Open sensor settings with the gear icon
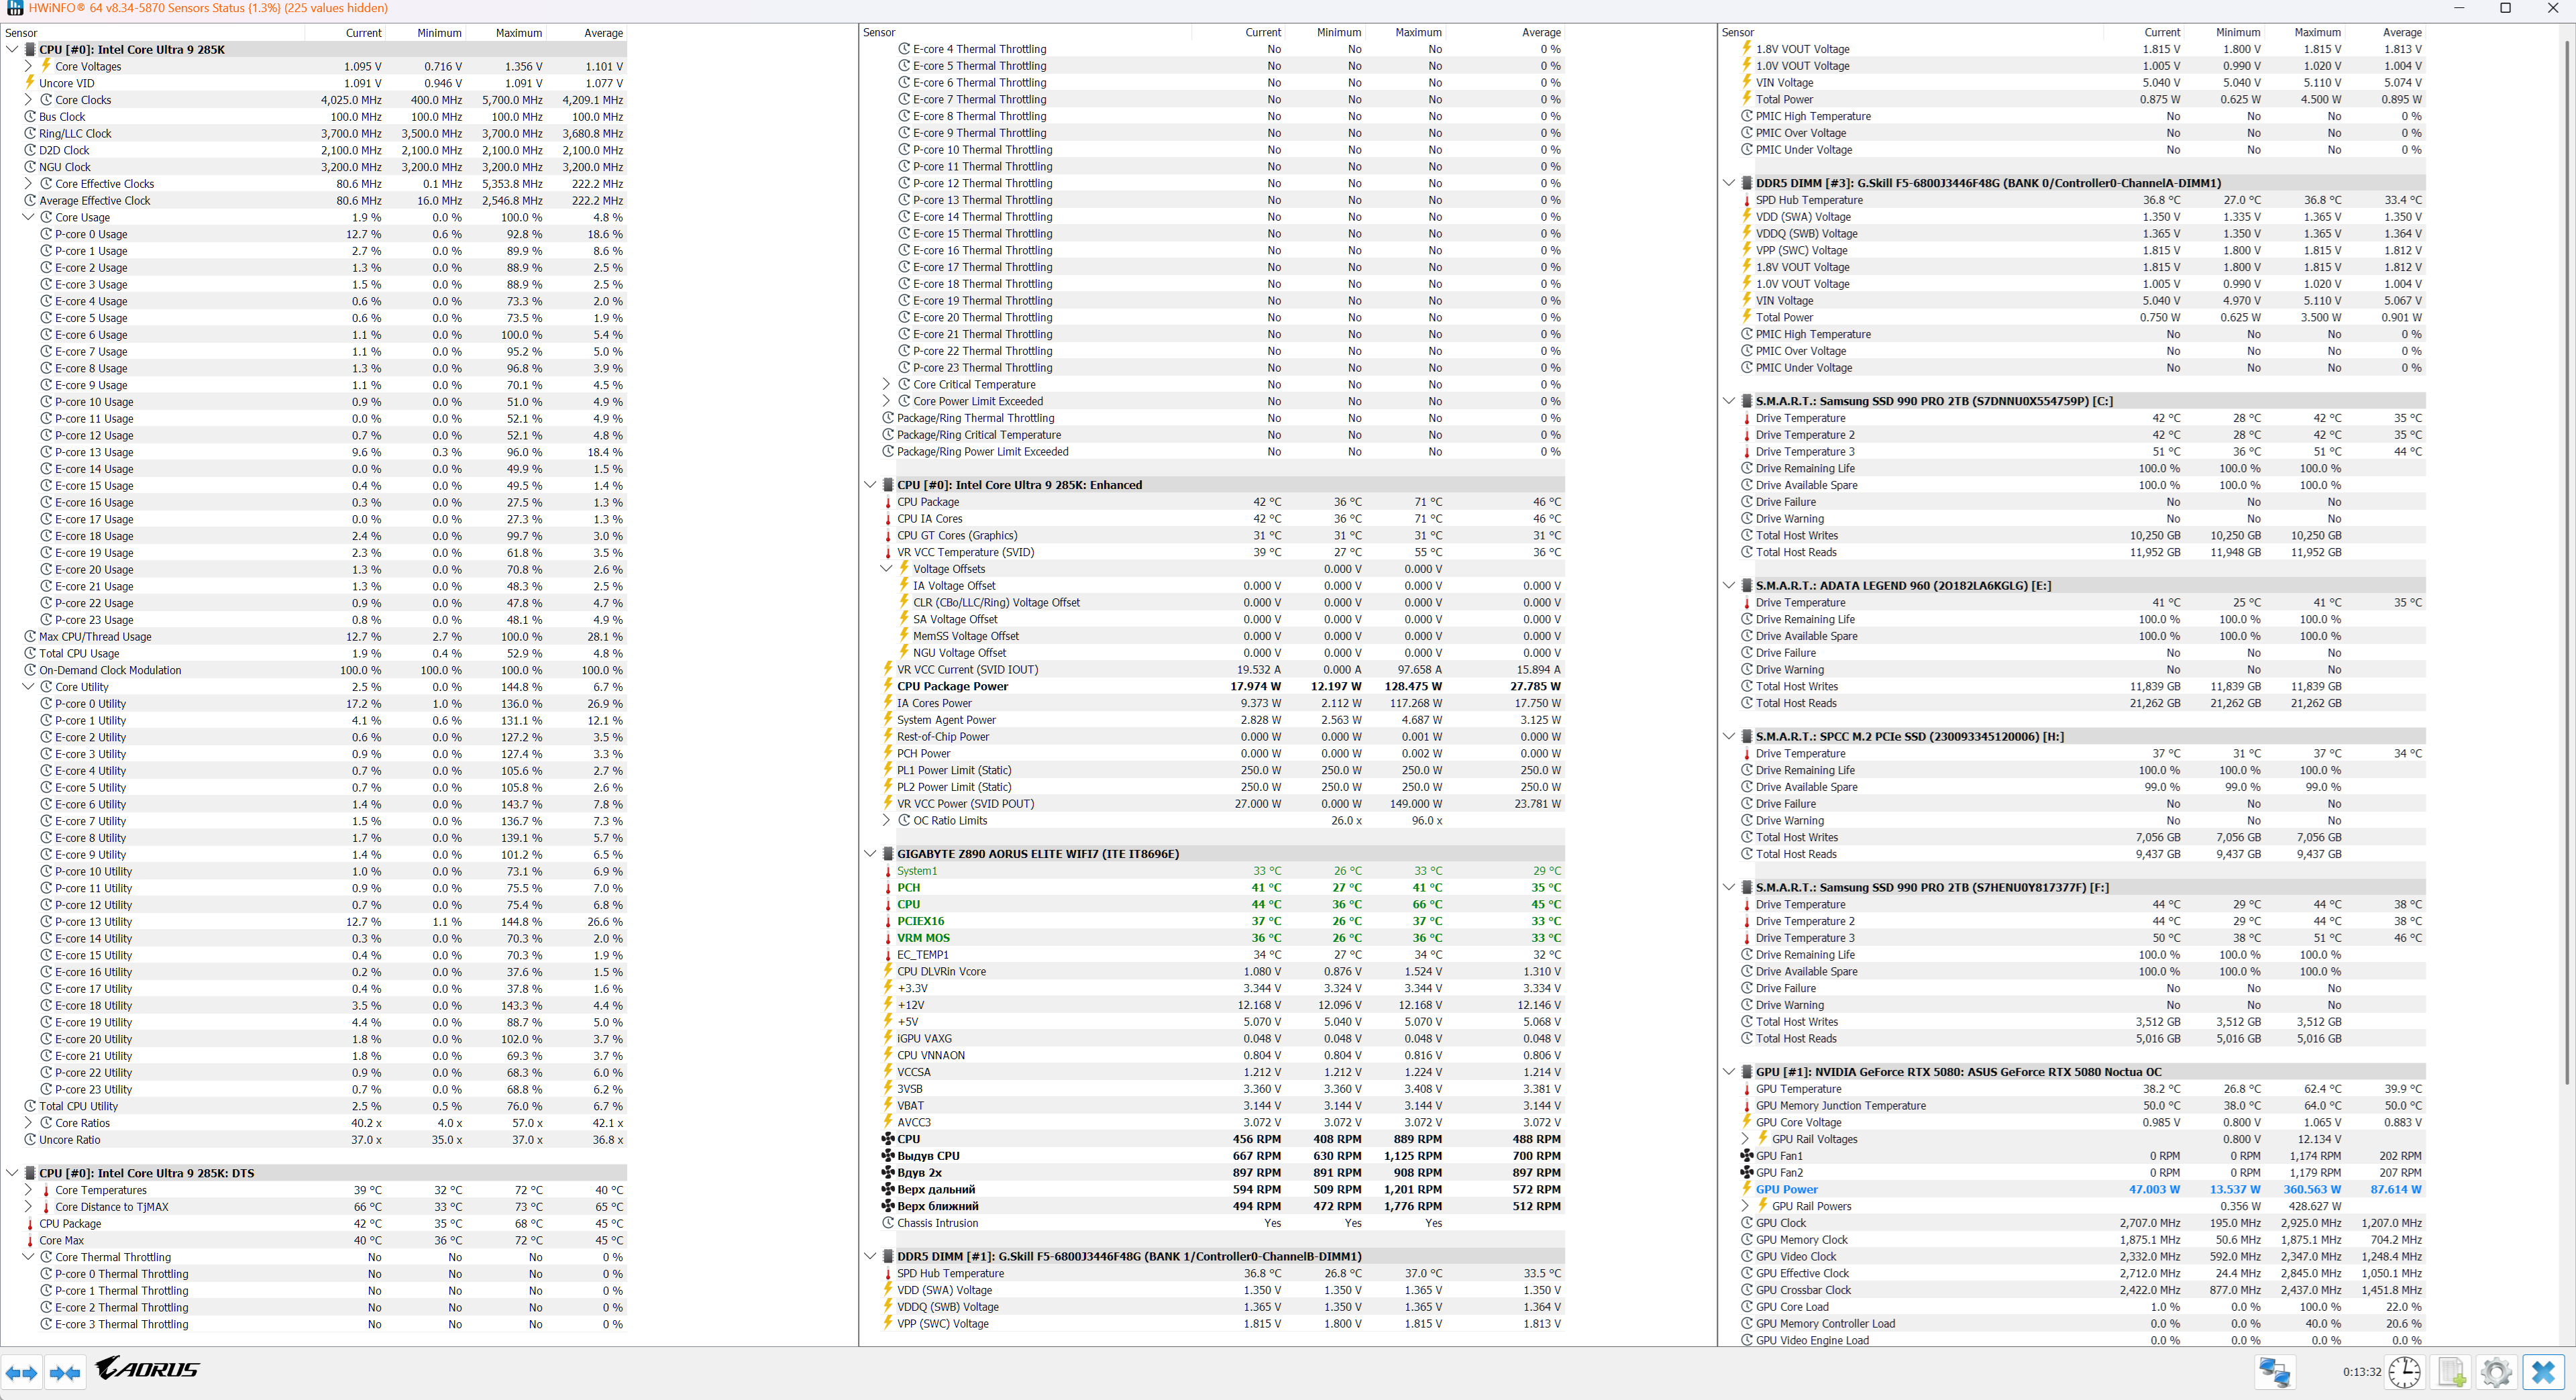Viewport: 2576px width, 1400px height. [2496, 1372]
